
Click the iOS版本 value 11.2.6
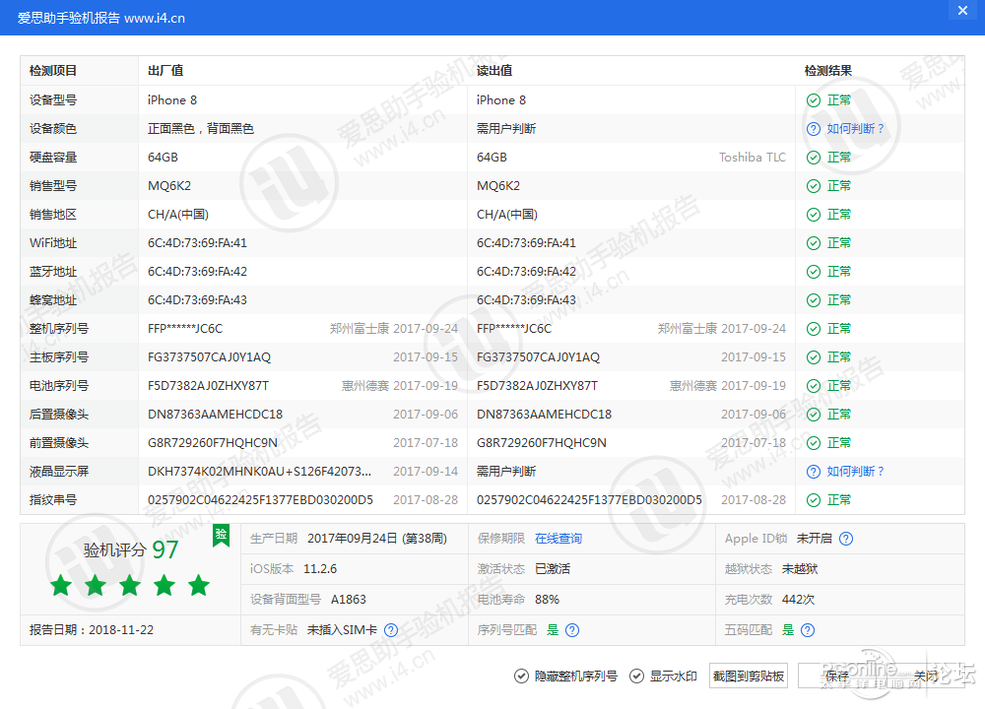coord(320,569)
